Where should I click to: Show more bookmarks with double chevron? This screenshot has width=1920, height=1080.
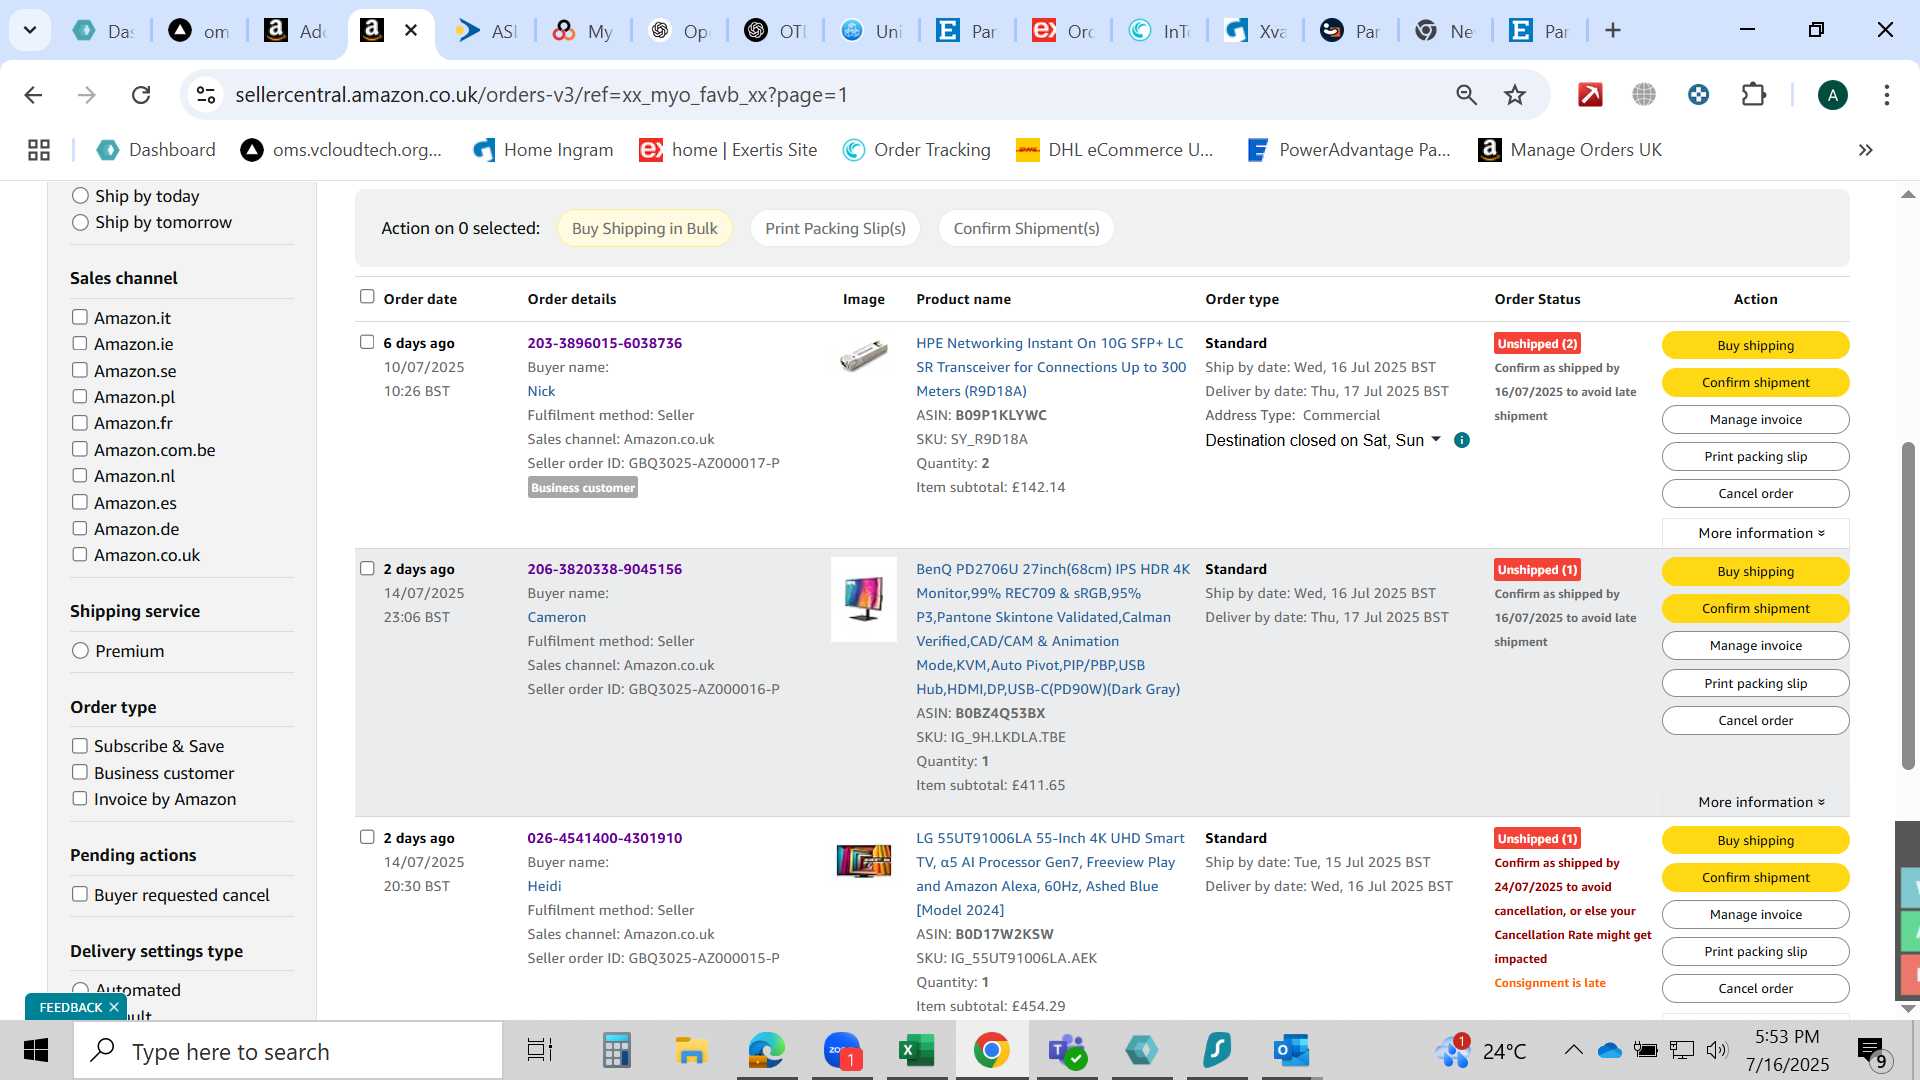[1865, 150]
